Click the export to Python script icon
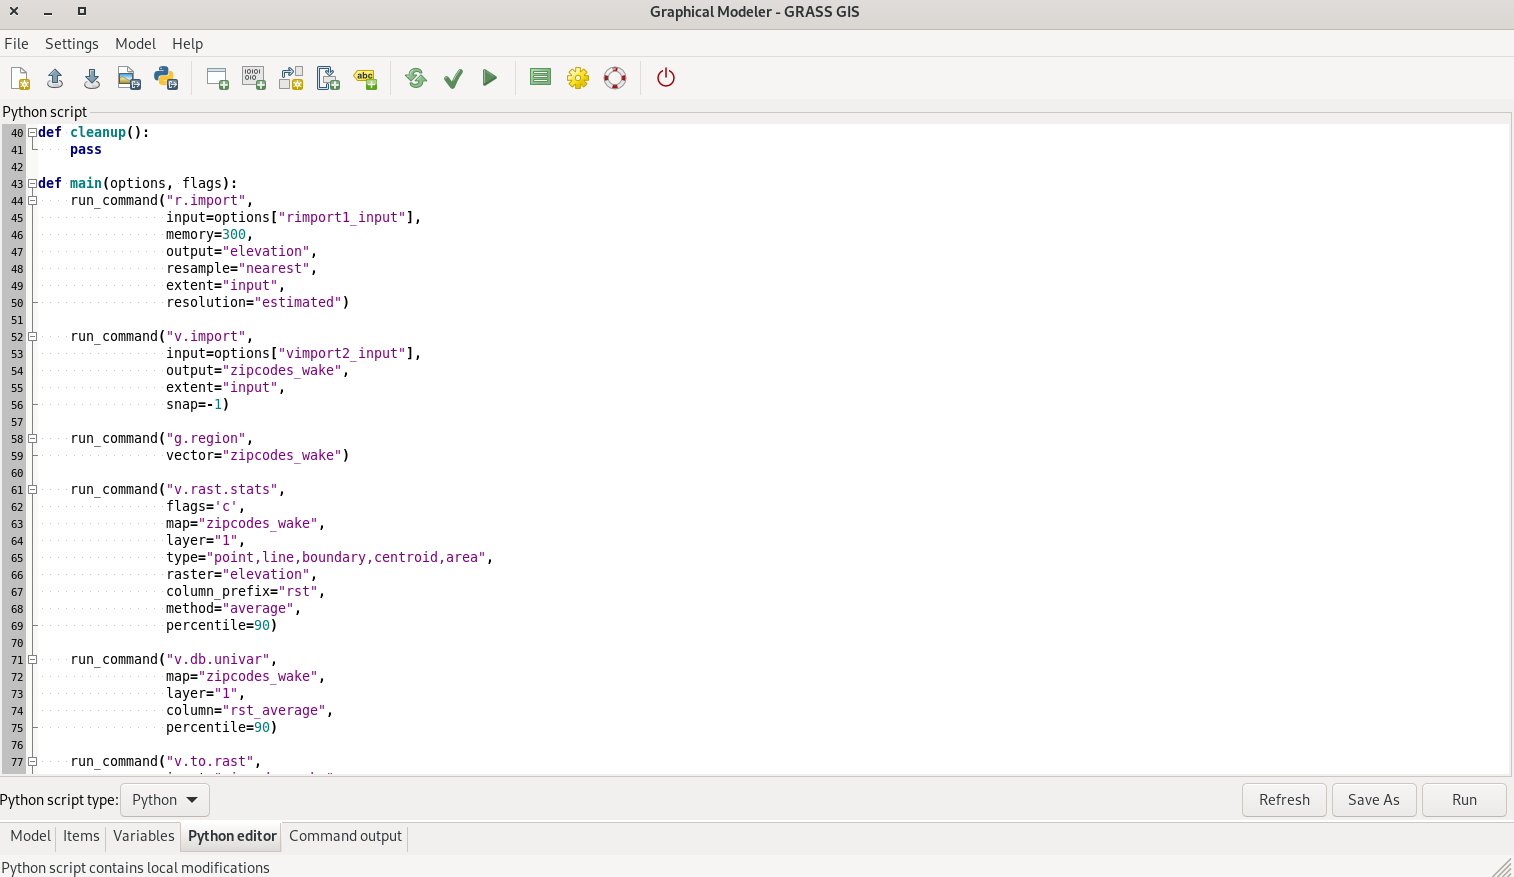The image size is (1514, 877). (x=165, y=78)
